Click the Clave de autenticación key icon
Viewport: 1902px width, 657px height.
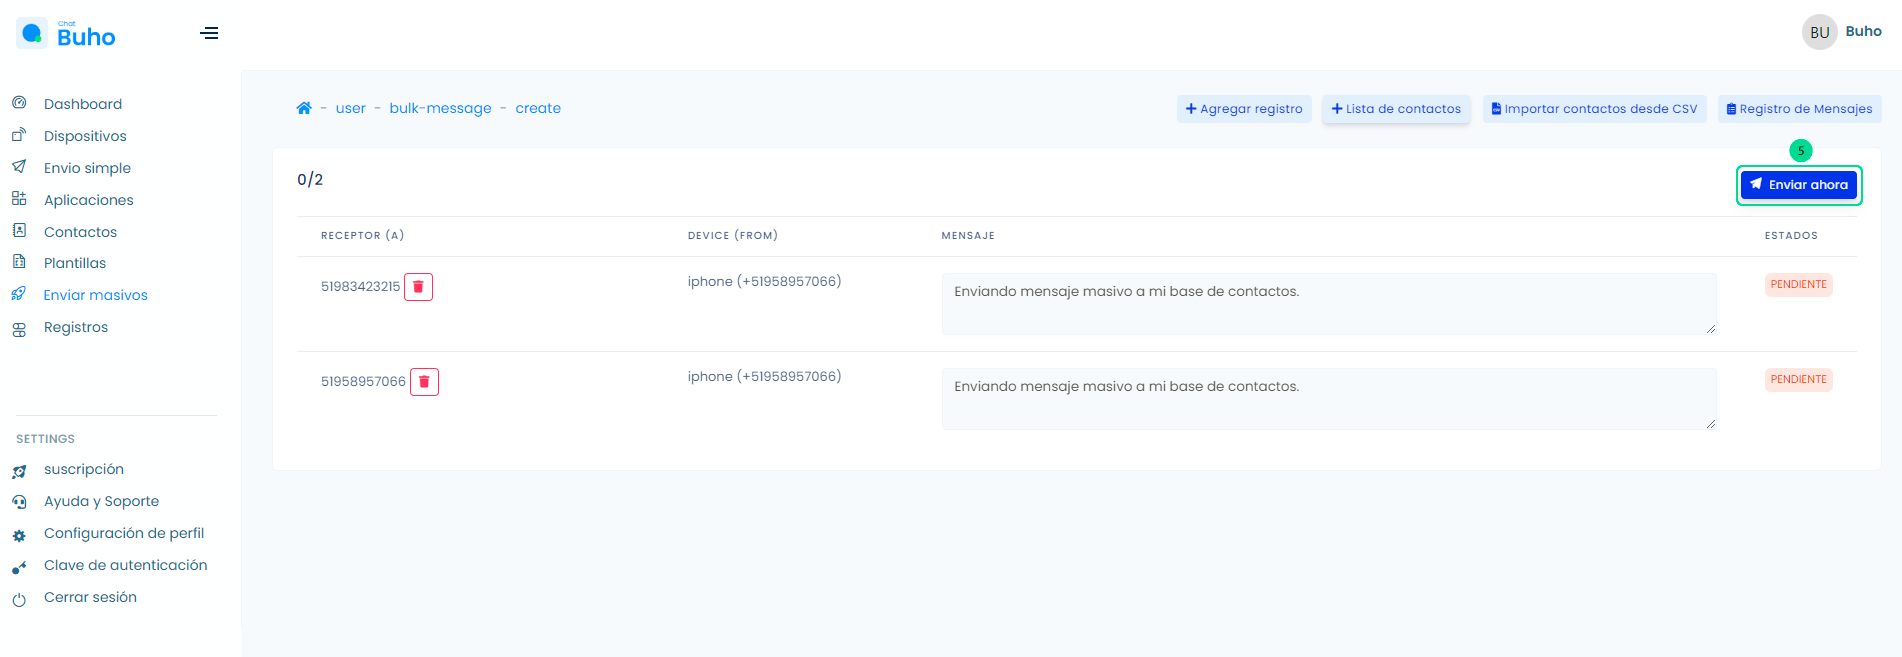(19, 567)
